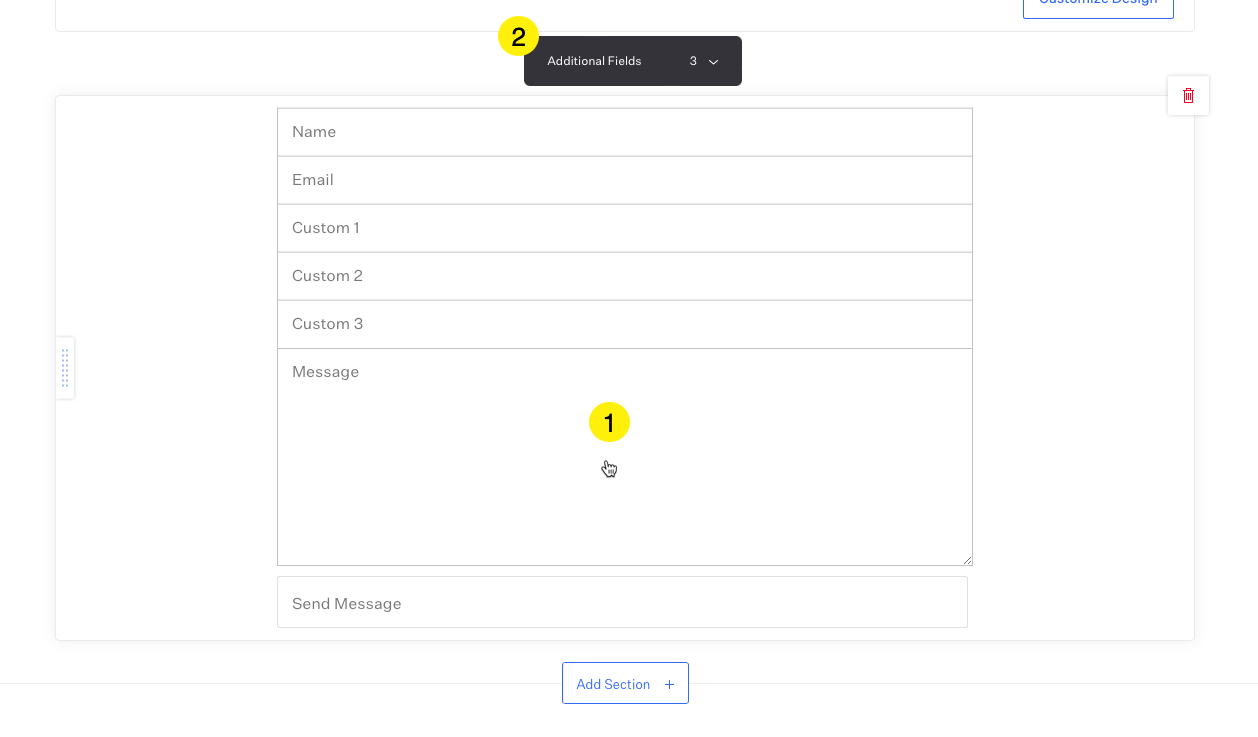Click the Send Message button
The height and width of the screenshot is (737, 1258).
[622, 602]
